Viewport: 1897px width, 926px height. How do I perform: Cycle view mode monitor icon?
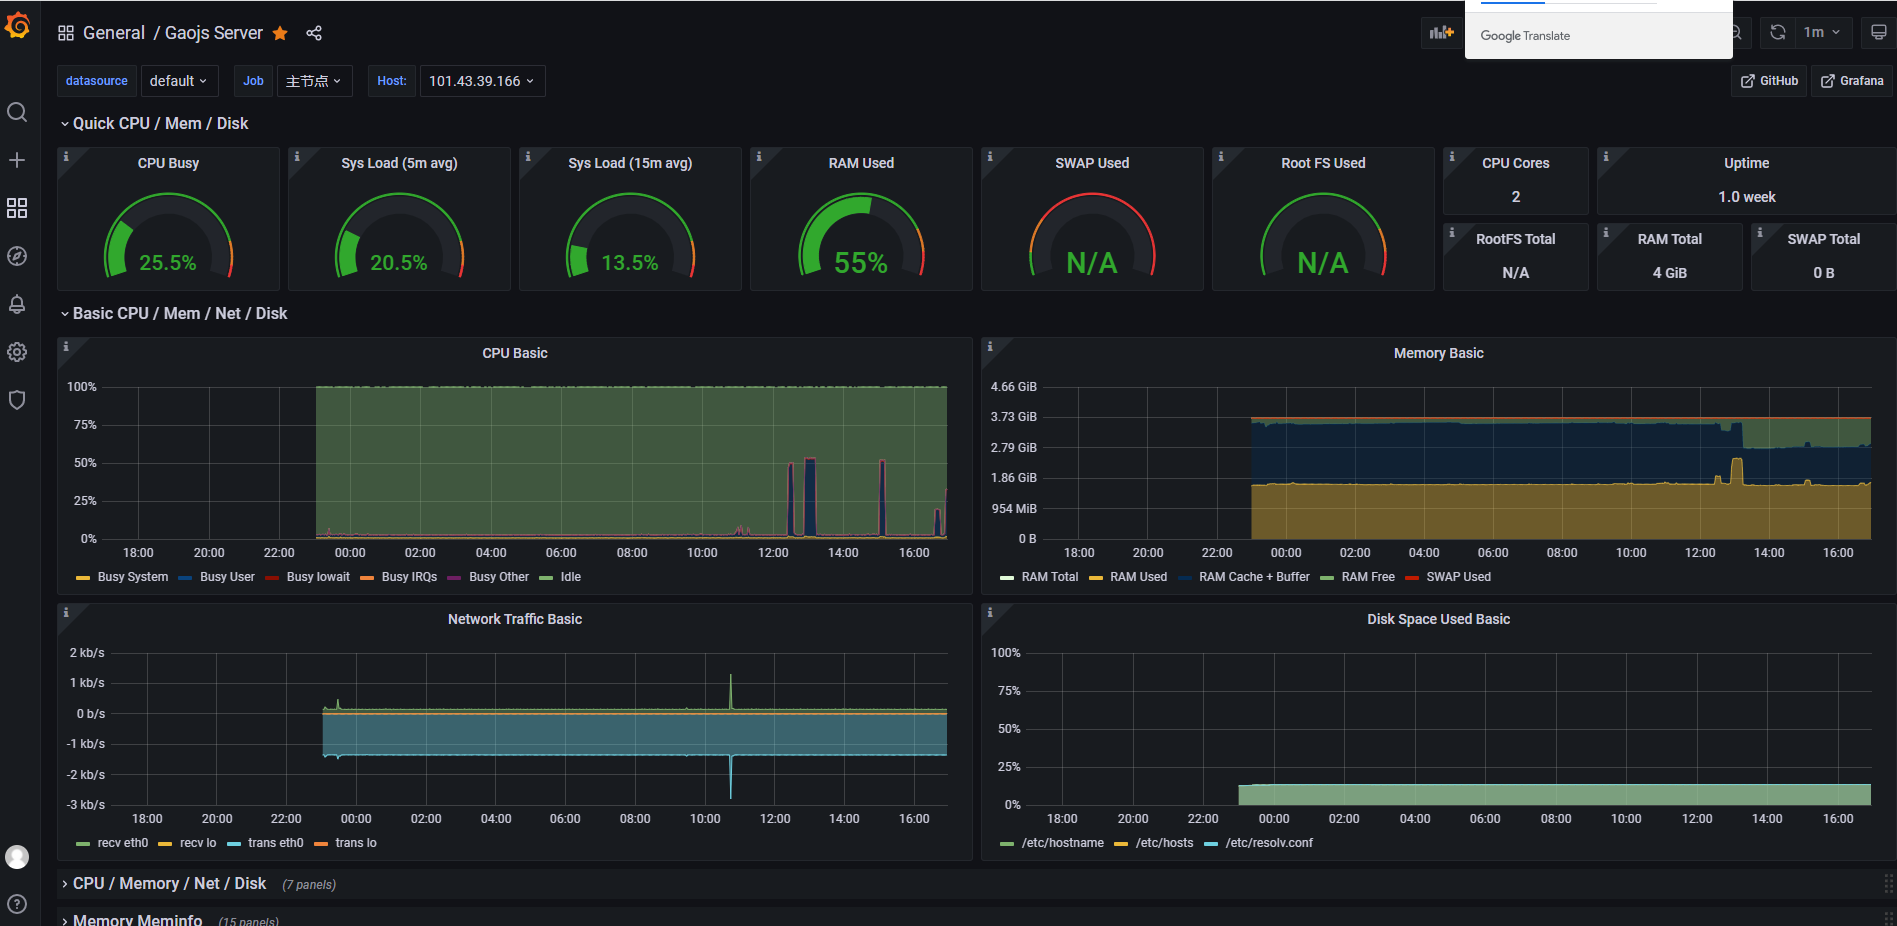(x=1878, y=32)
